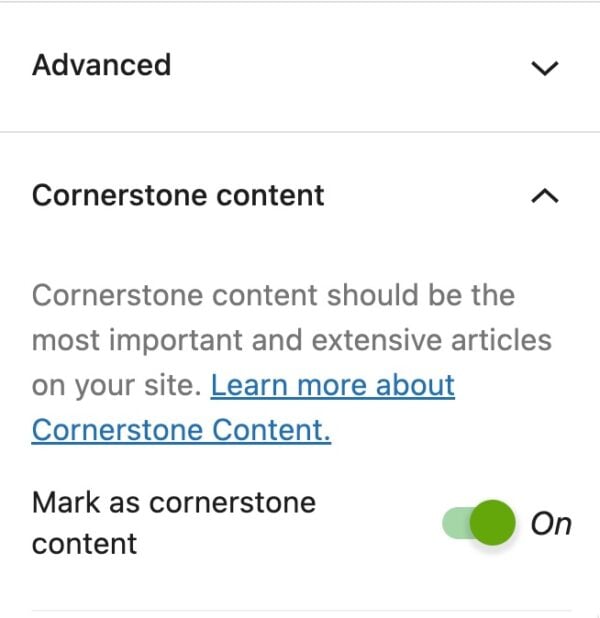The width and height of the screenshot is (600, 618).
Task: Click the italic On status label
Action: [x=550, y=523]
